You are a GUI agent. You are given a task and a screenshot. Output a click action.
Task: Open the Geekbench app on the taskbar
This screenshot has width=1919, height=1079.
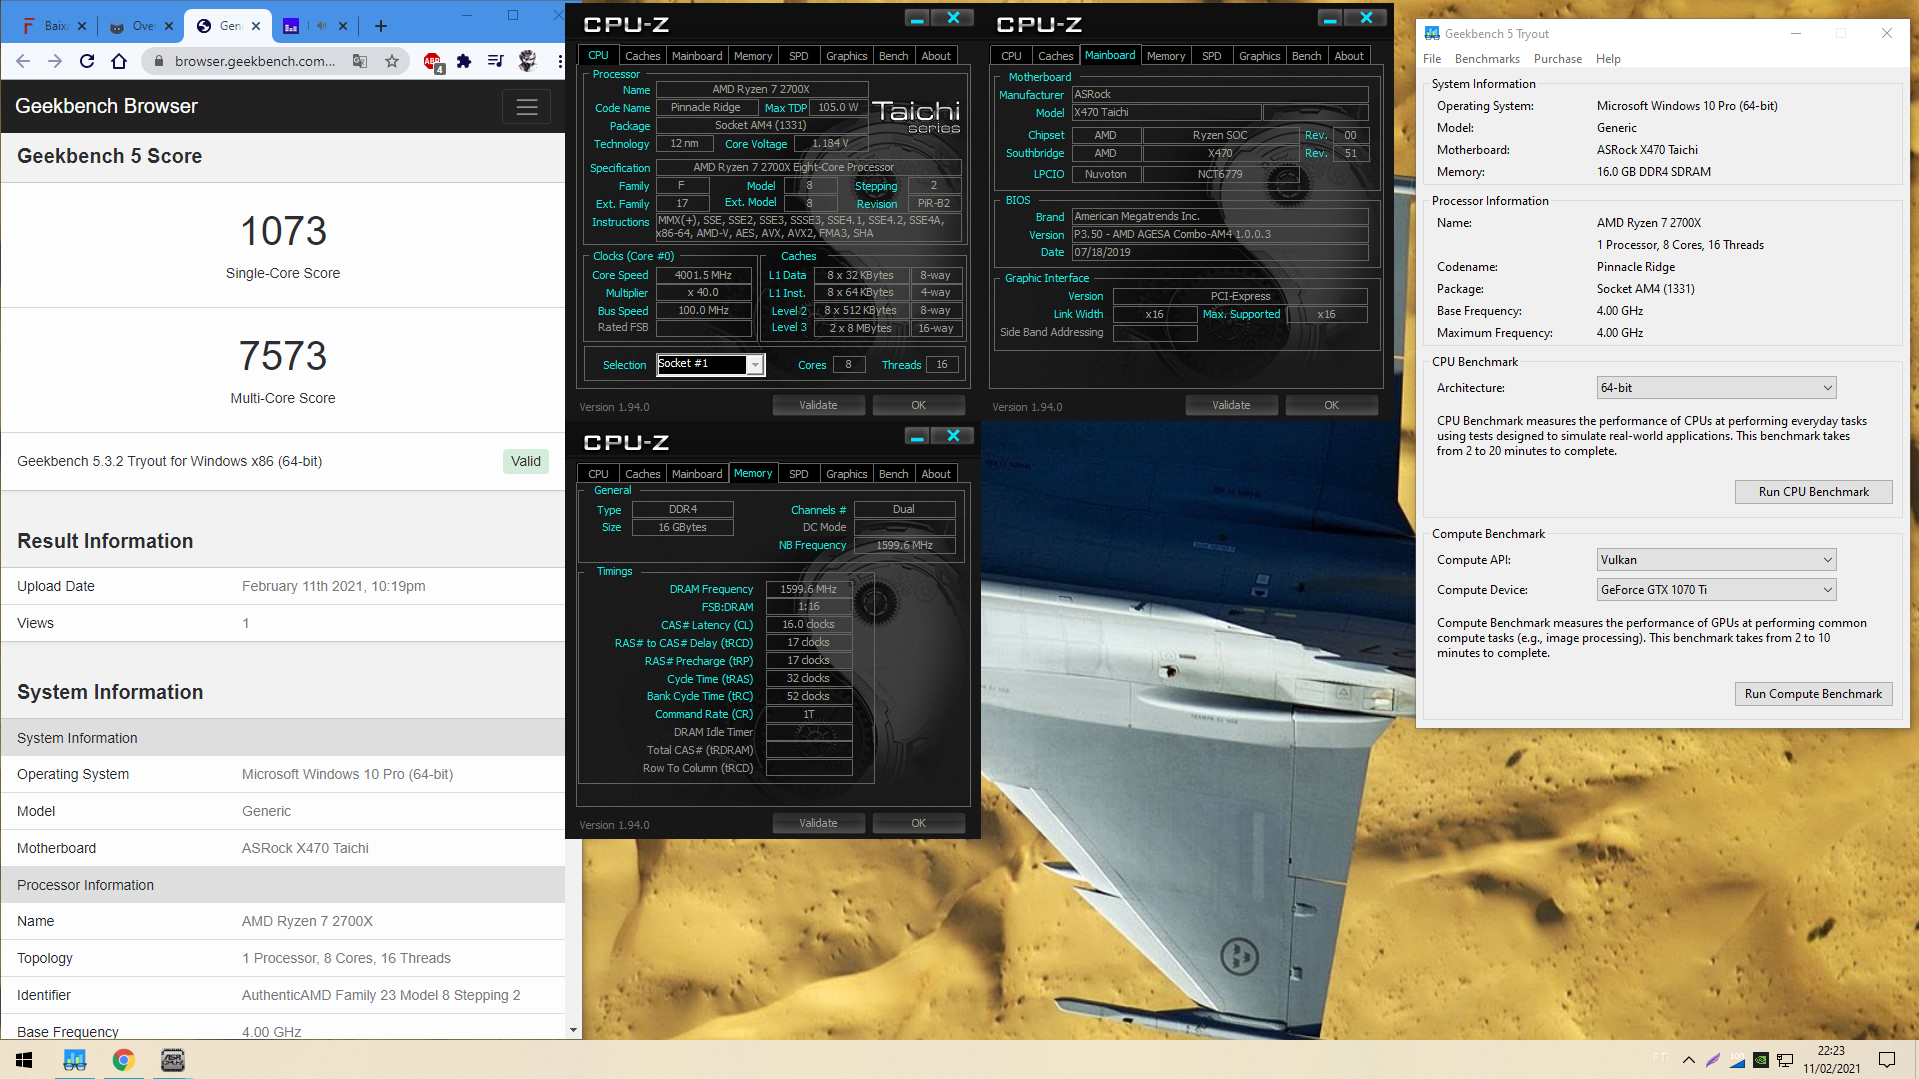pos(75,1060)
